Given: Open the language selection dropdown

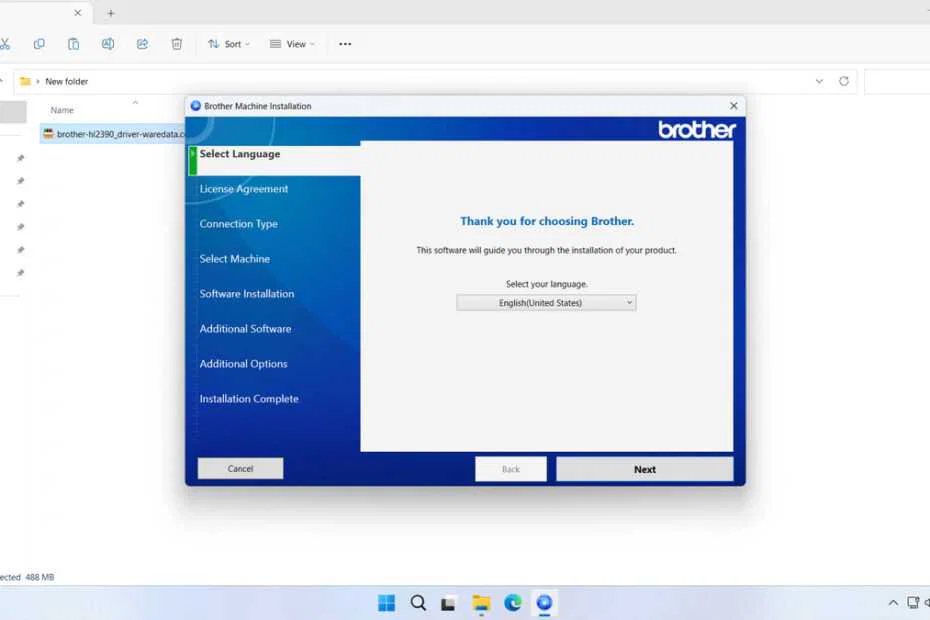Looking at the screenshot, I should click(545, 302).
